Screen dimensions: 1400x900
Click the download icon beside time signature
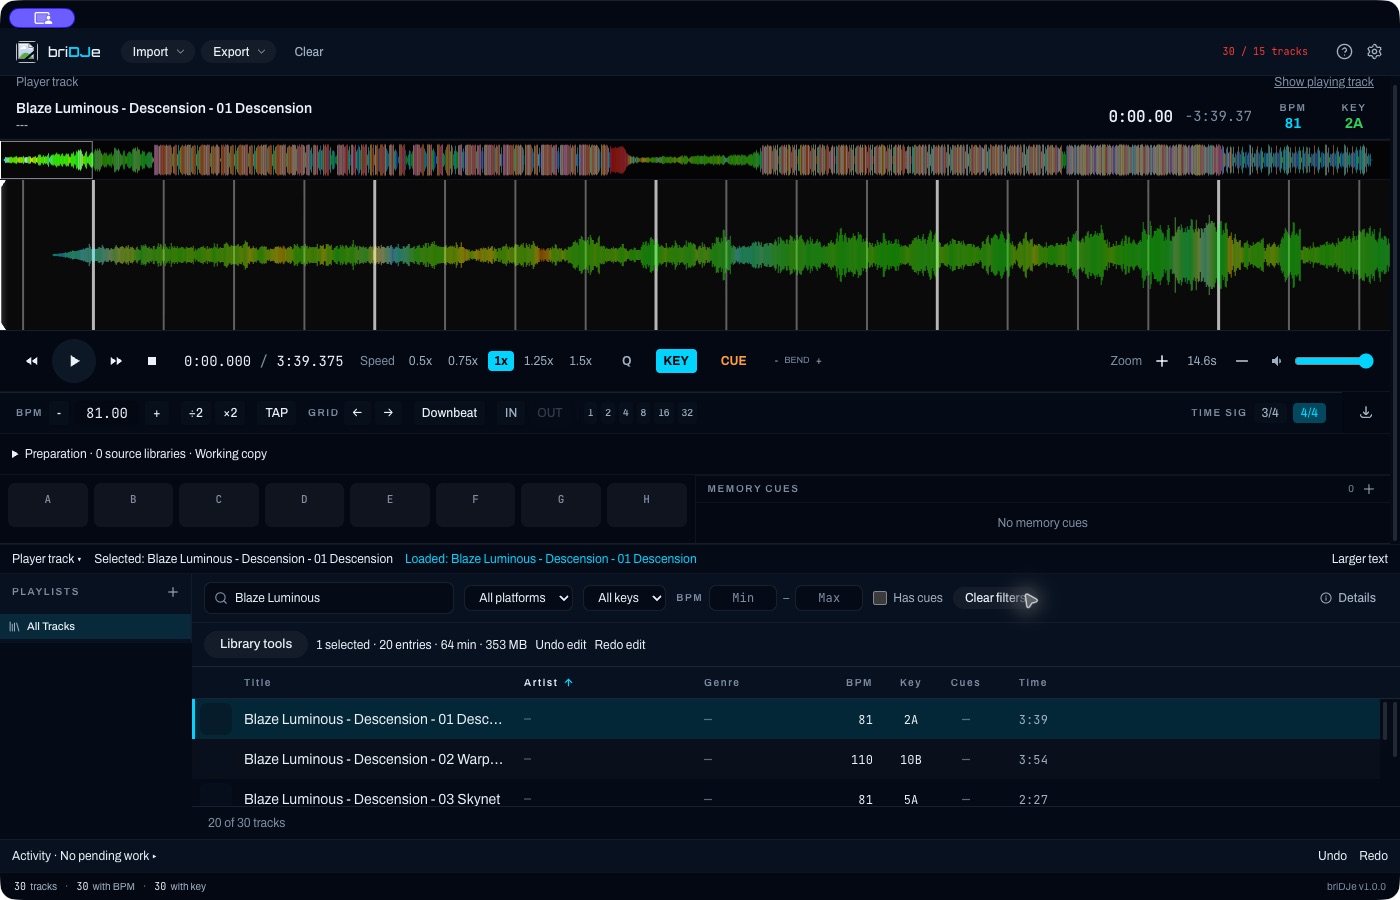coord(1366,413)
